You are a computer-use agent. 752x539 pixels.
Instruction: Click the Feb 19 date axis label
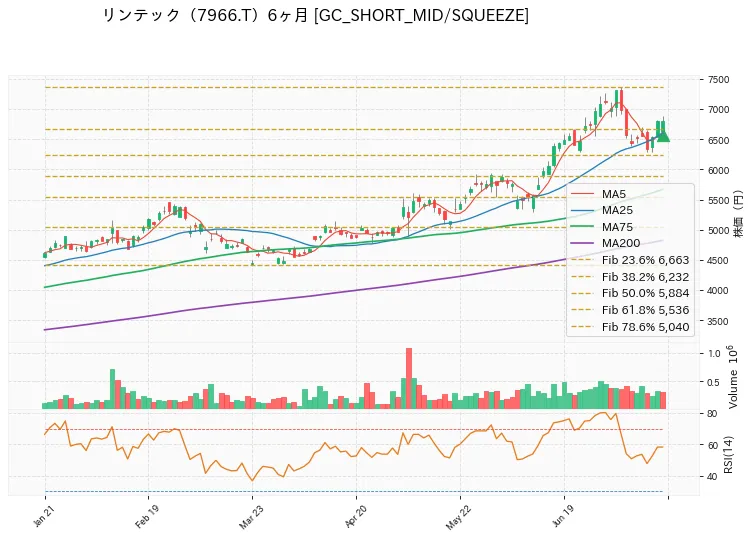click(146, 516)
